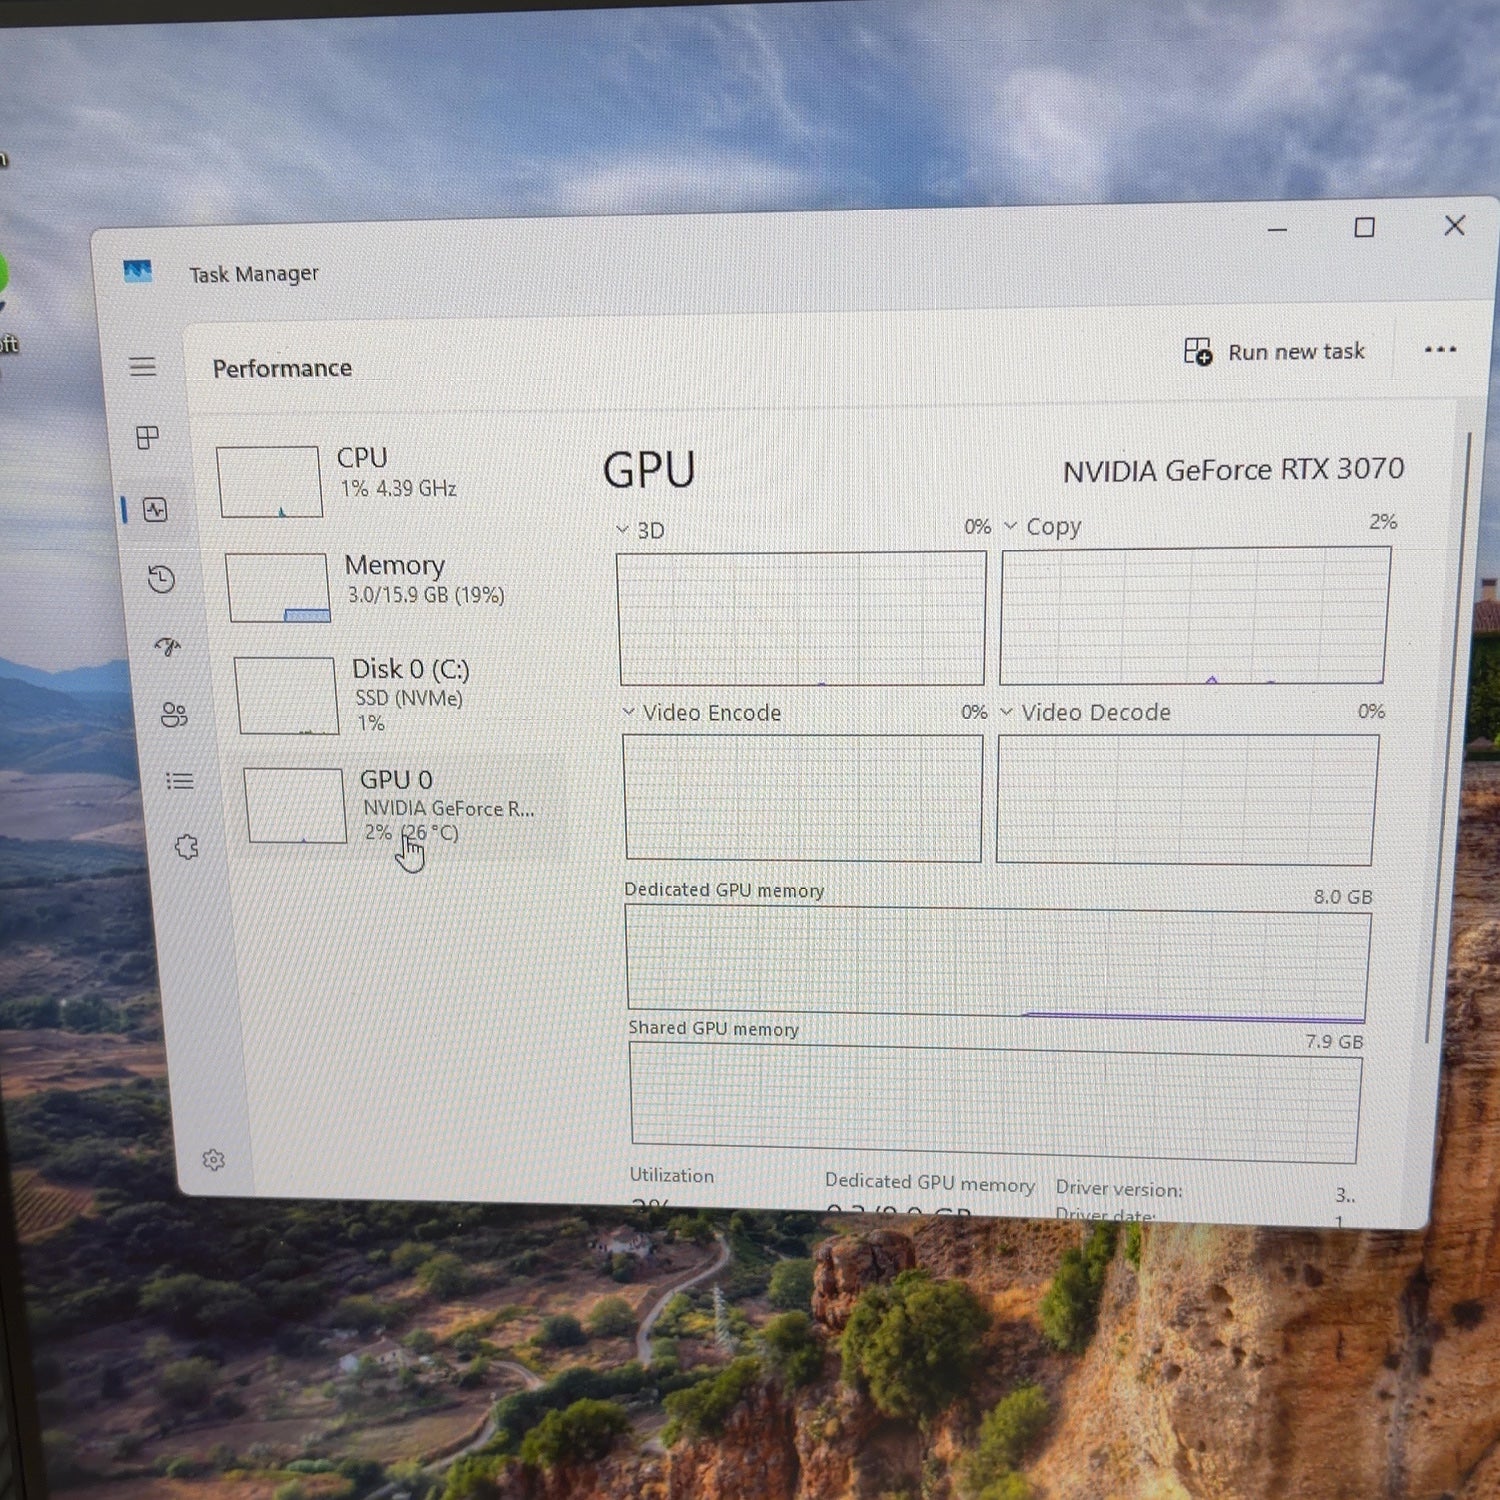The height and width of the screenshot is (1500, 1500).
Task: Click the Disk 0 mini graph thumbnail
Action: click(287, 696)
